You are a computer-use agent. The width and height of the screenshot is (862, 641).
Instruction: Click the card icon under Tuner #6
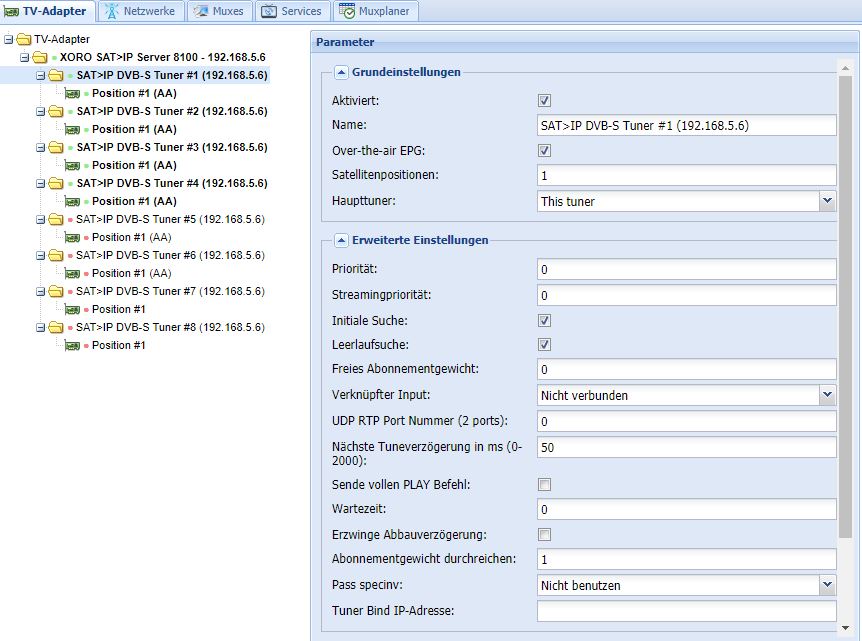click(x=73, y=273)
